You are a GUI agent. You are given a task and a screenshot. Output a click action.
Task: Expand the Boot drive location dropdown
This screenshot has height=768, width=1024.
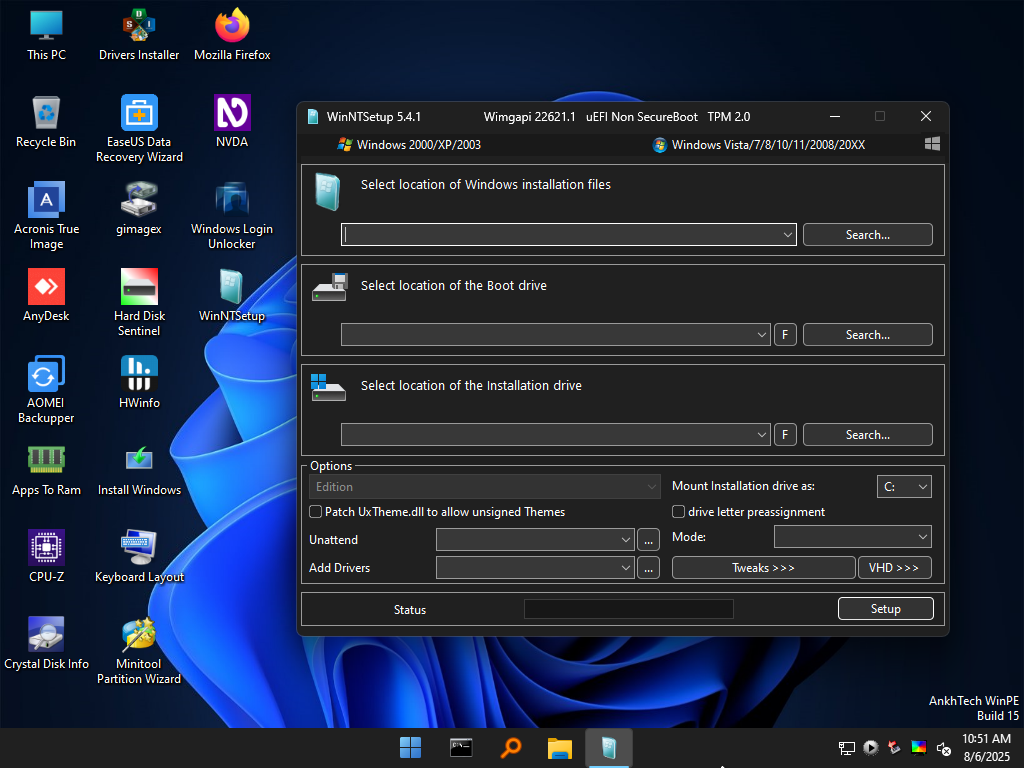pyautogui.click(x=762, y=335)
